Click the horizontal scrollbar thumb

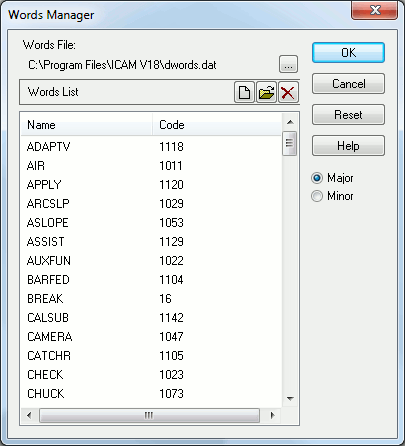149,415
